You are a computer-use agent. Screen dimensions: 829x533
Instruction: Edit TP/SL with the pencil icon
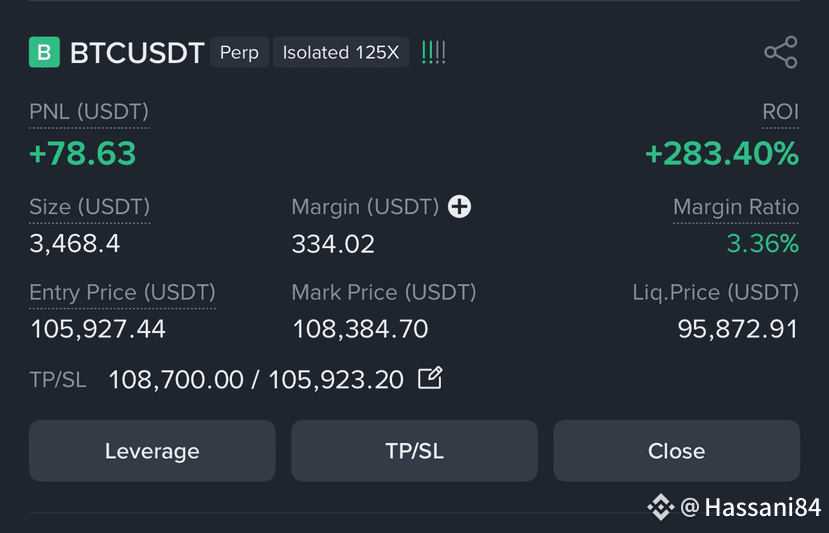(x=430, y=378)
